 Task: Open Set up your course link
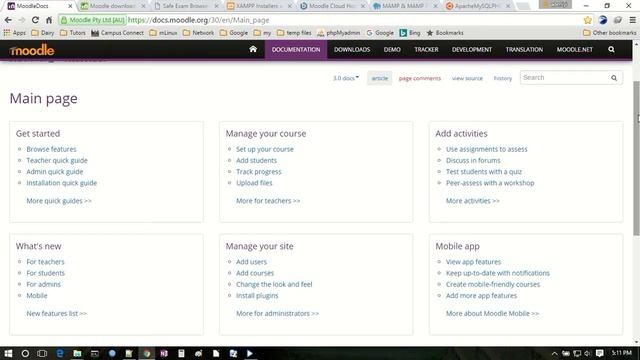coord(264,149)
